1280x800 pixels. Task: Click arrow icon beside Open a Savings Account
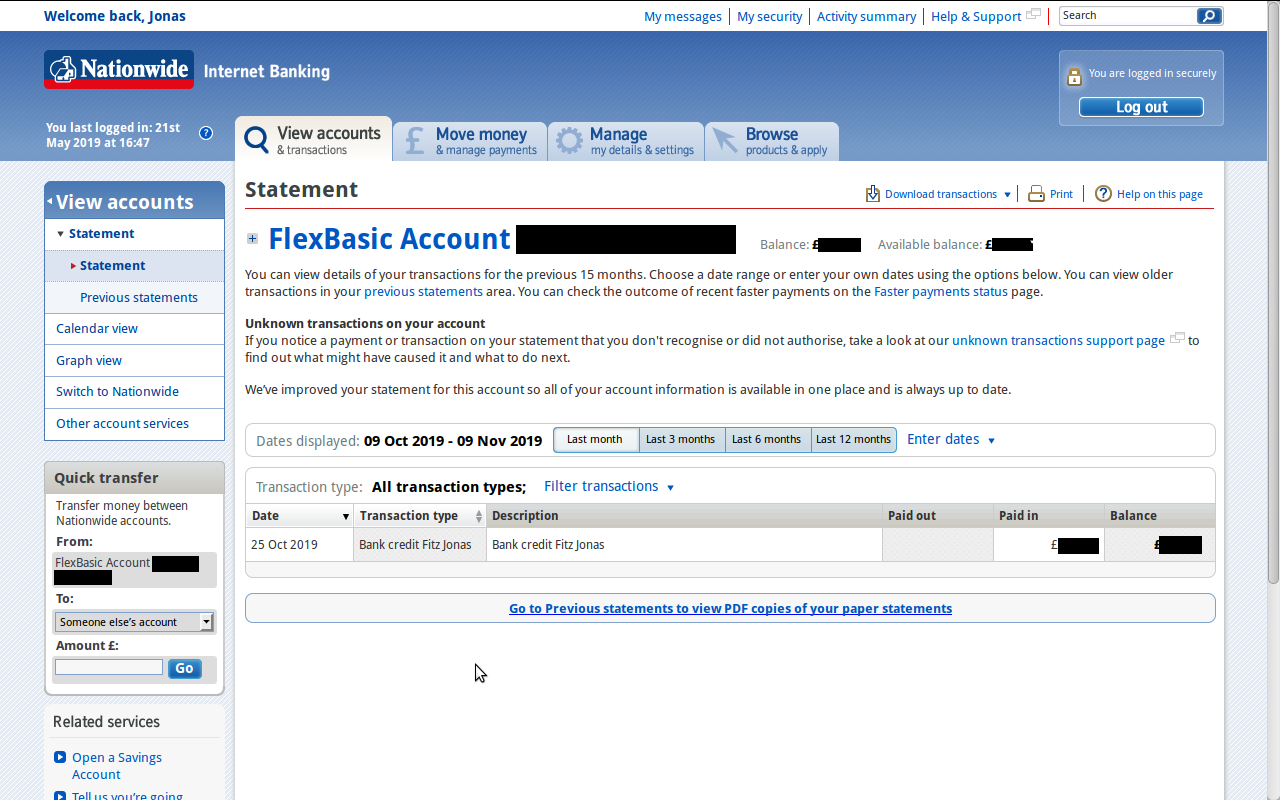60,758
